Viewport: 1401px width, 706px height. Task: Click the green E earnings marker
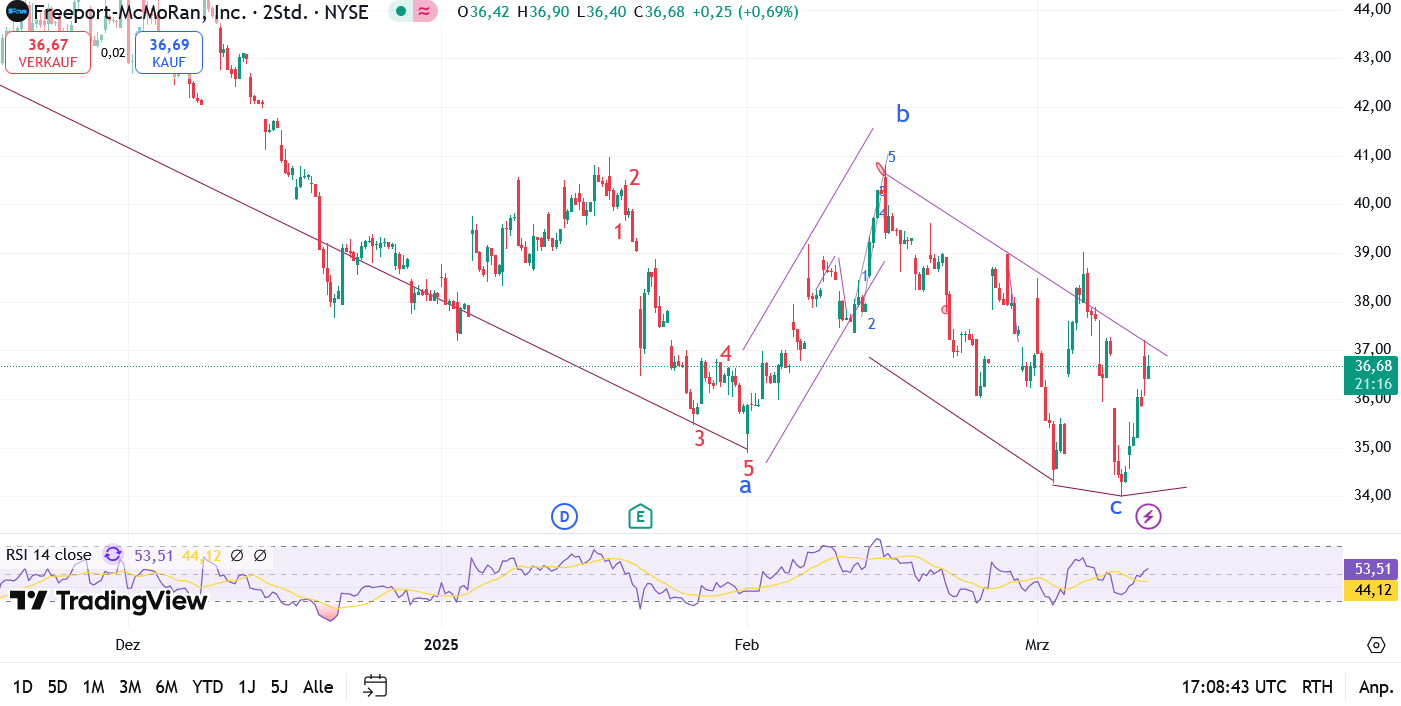[640, 517]
